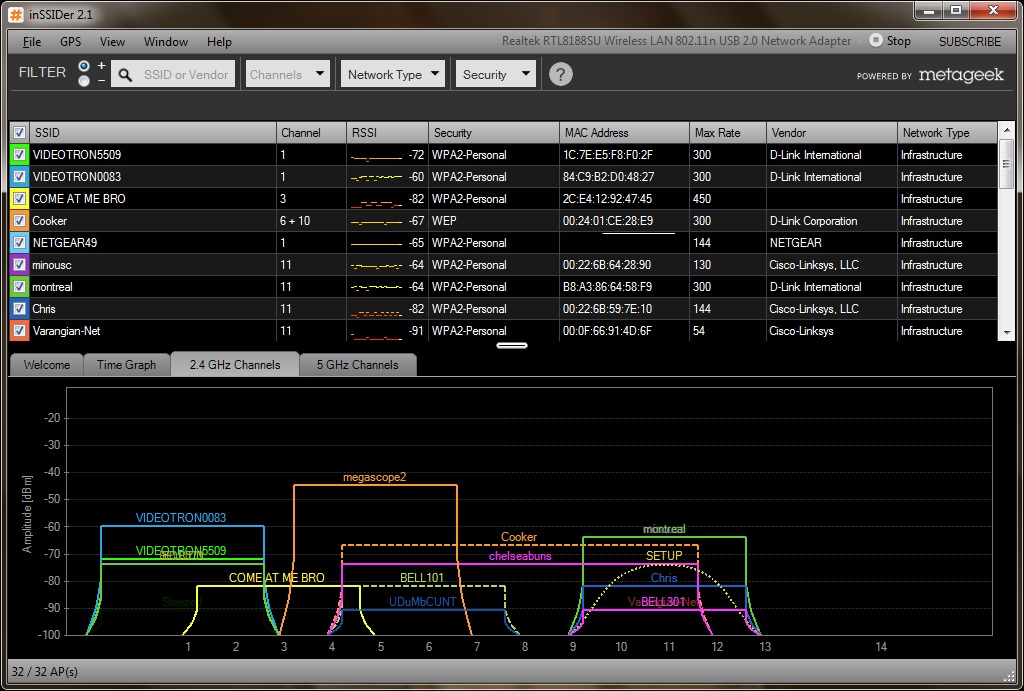This screenshot has height=691, width=1024.
Task: Click the horizontal splitter grip below table
Action: (512, 346)
